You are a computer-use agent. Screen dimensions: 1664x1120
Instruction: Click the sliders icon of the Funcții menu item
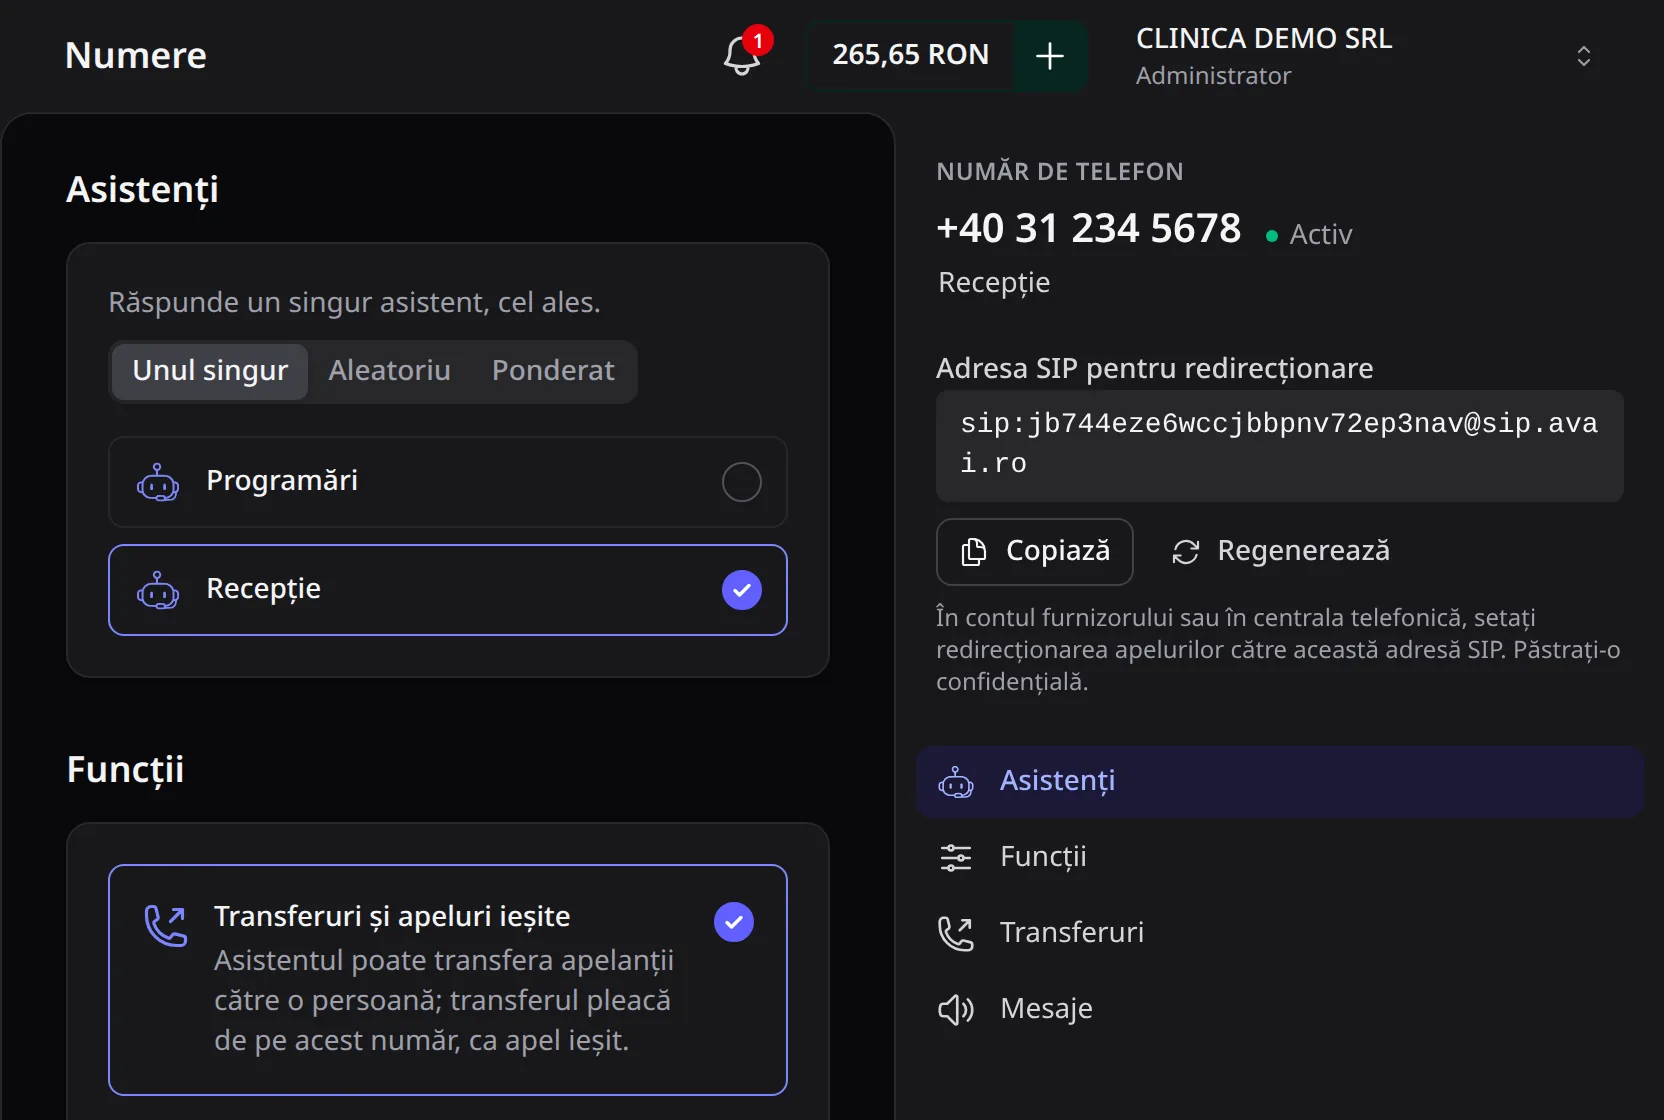tap(956, 858)
